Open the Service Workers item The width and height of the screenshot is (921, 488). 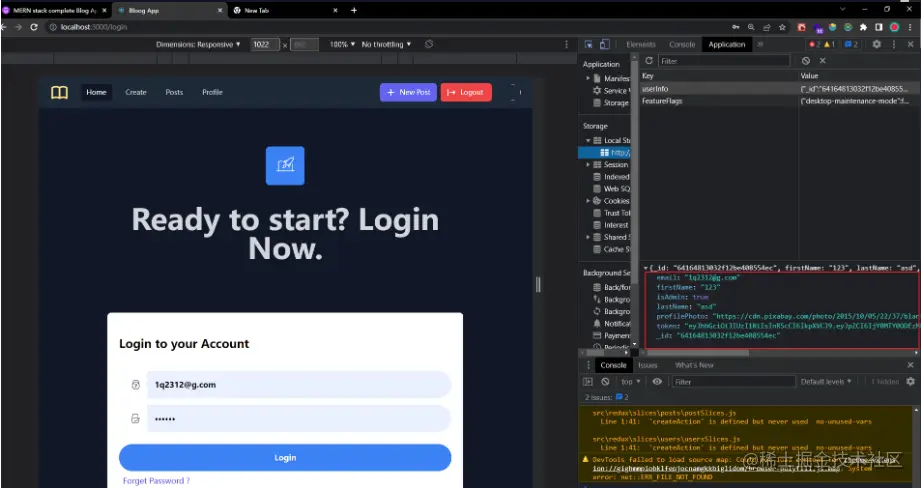coord(610,91)
